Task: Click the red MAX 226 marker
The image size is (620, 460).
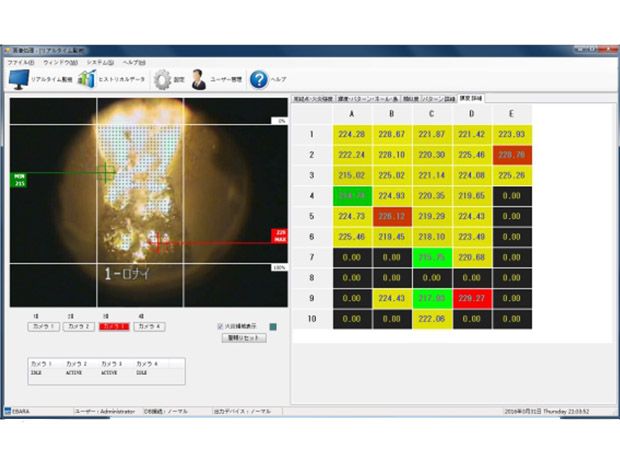Action: 279,239
